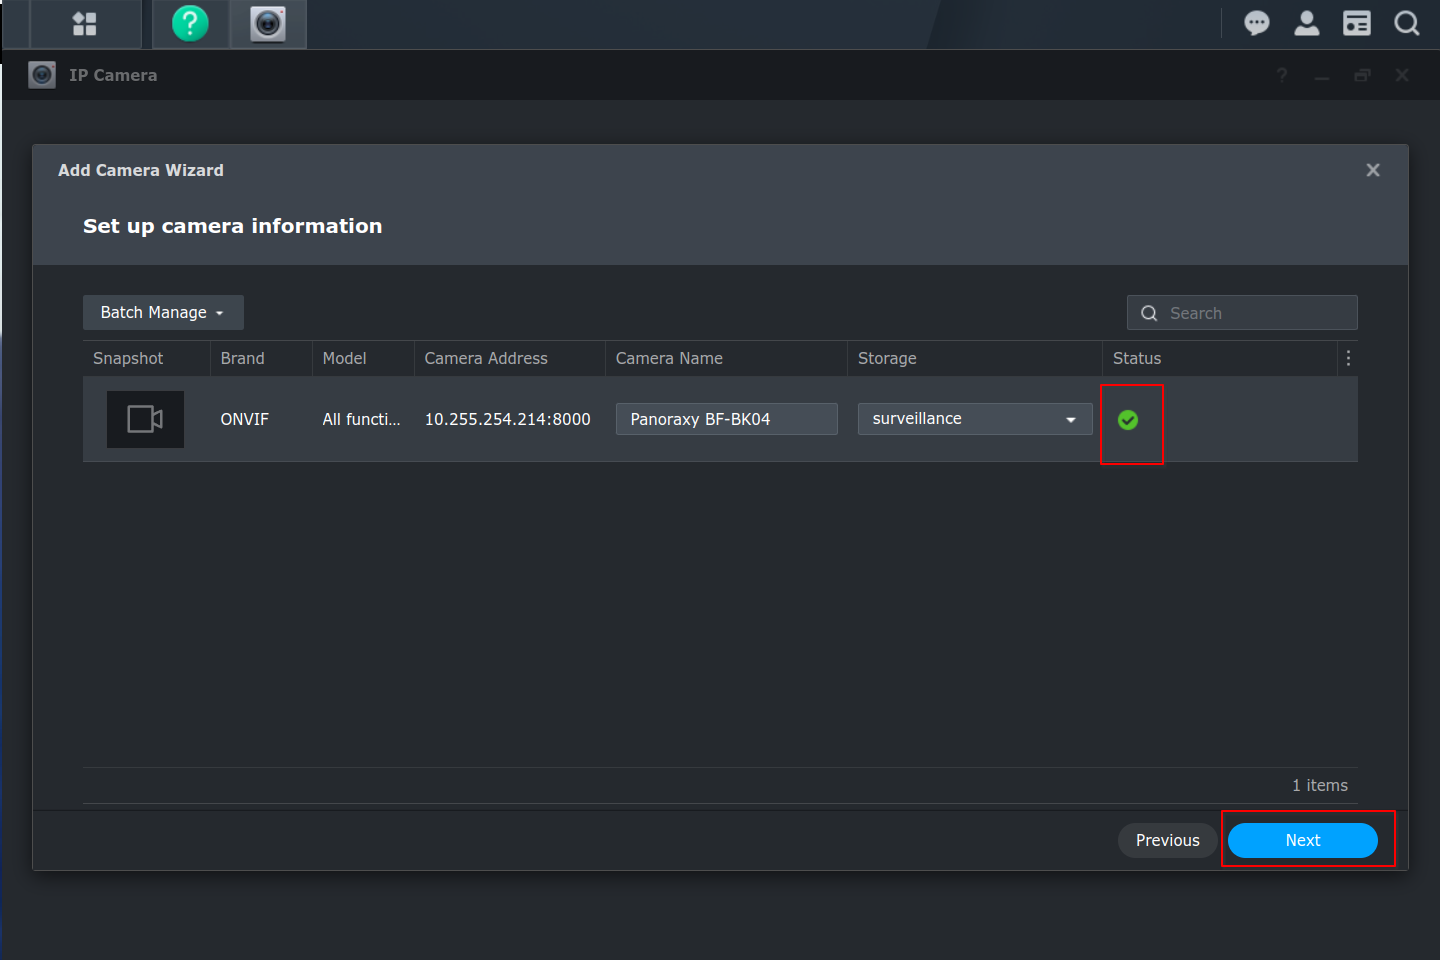This screenshot has height=960, width=1440.
Task: Click the Camera Name text field
Action: click(726, 419)
